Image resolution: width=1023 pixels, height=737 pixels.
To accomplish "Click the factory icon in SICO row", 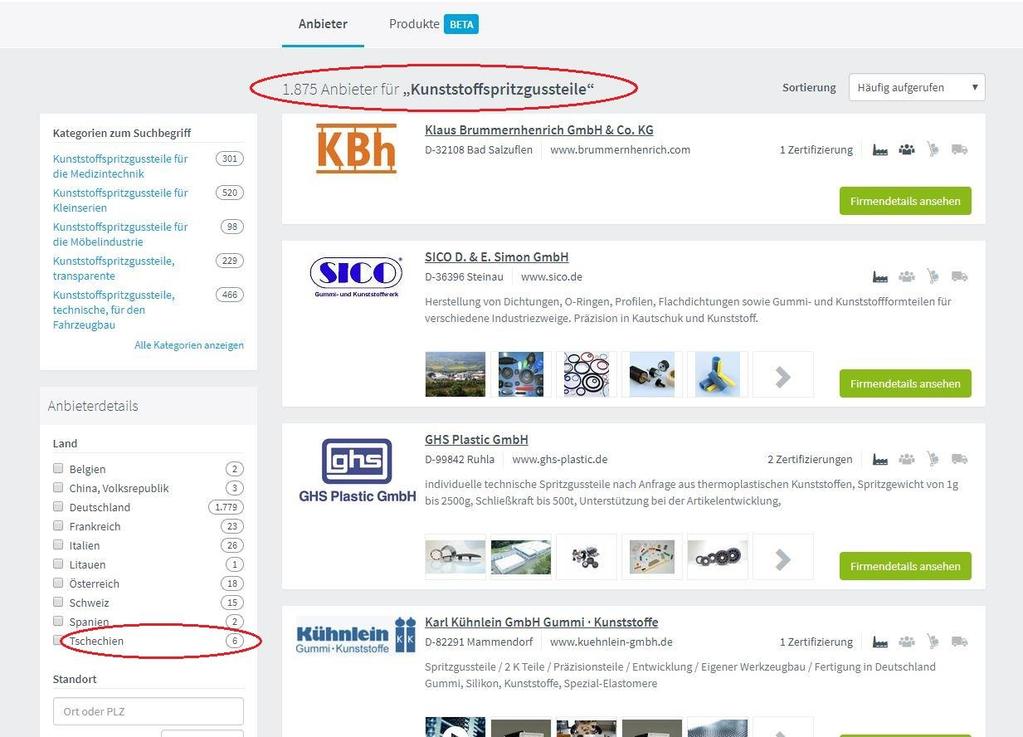I will click(x=880, y=277).
